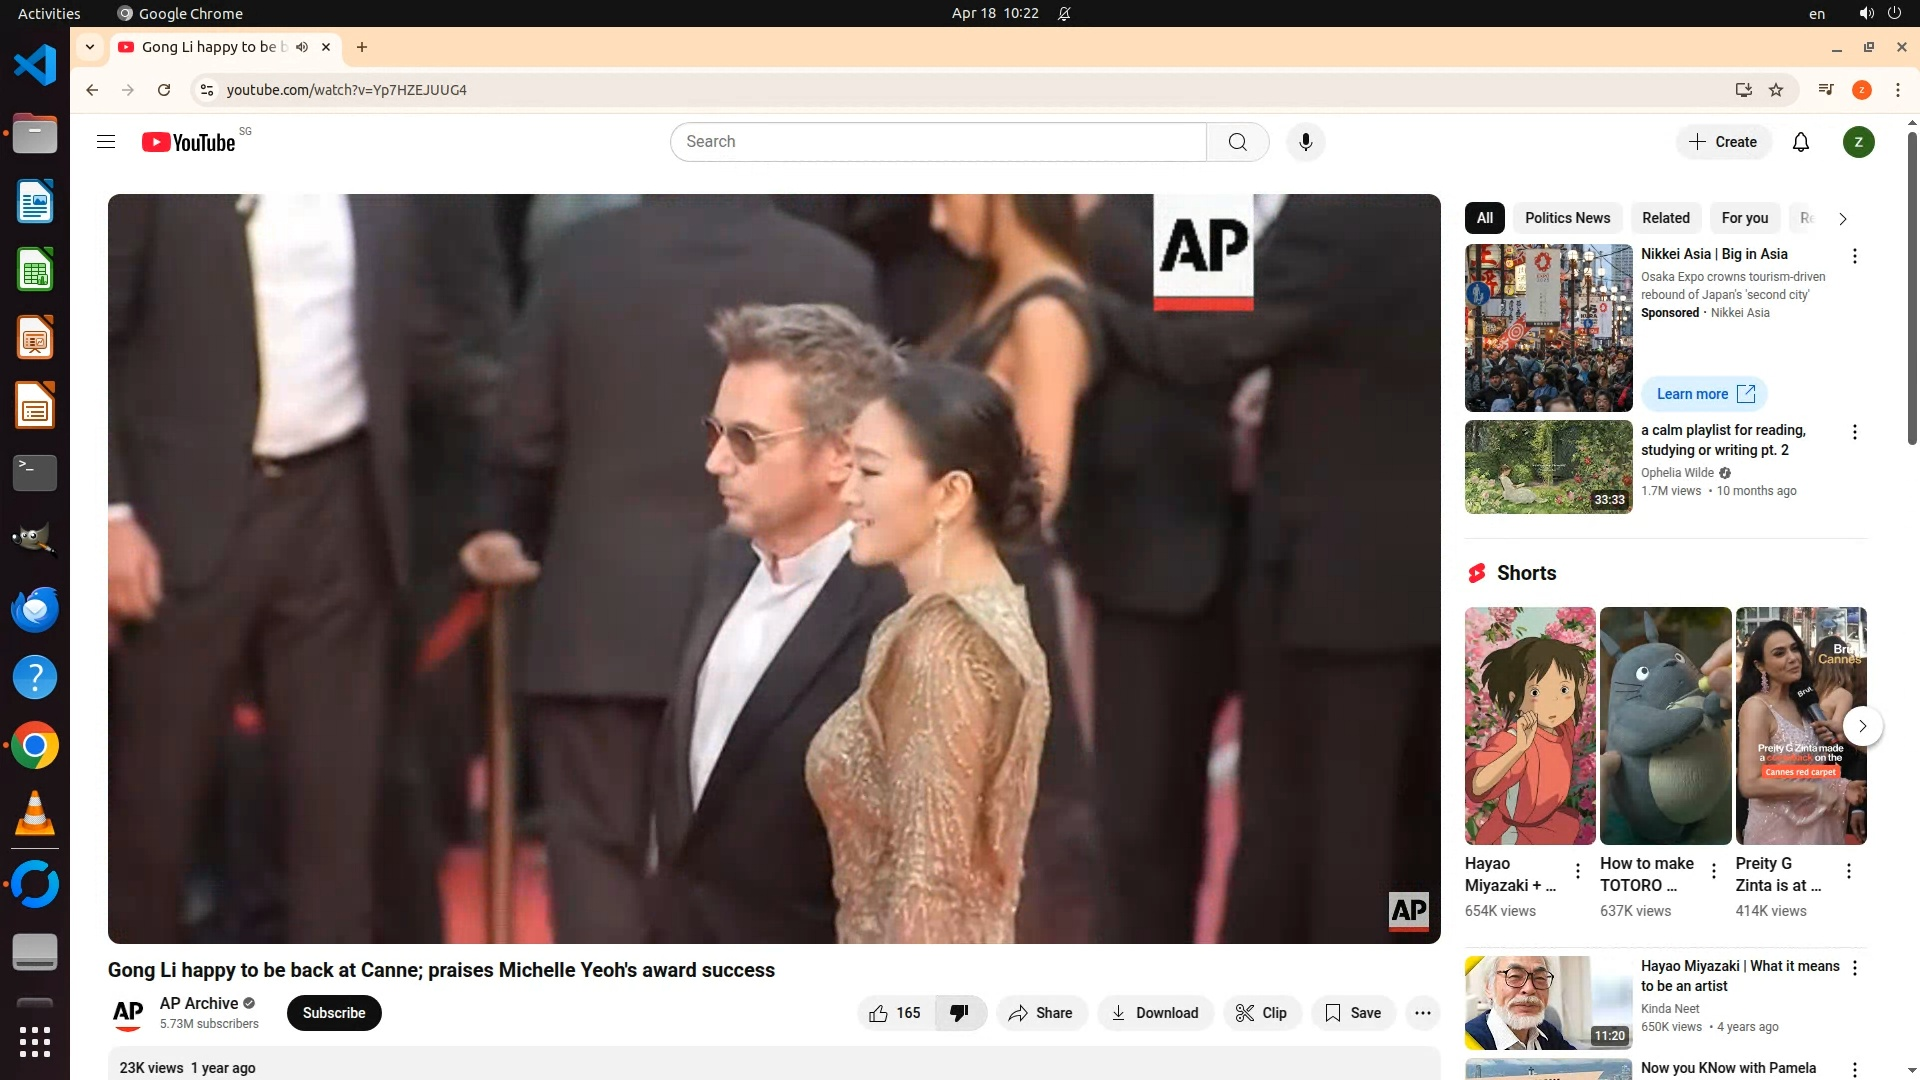This screenshot has width=1920, height=1080.
Task: Open the more actions ellipsis under the video
Action: [1422, 1013]
